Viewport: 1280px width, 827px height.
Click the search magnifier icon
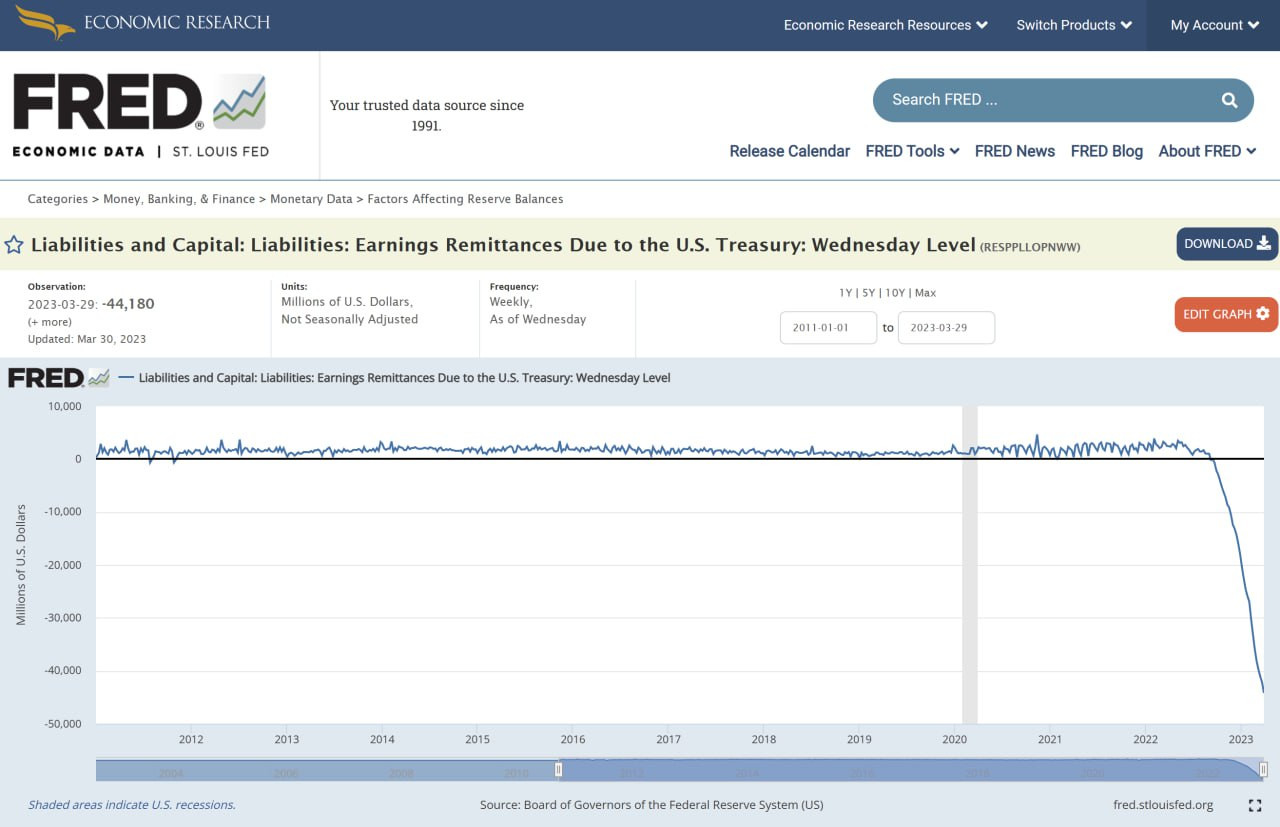pyautogui.click(x=1229, y=100)
